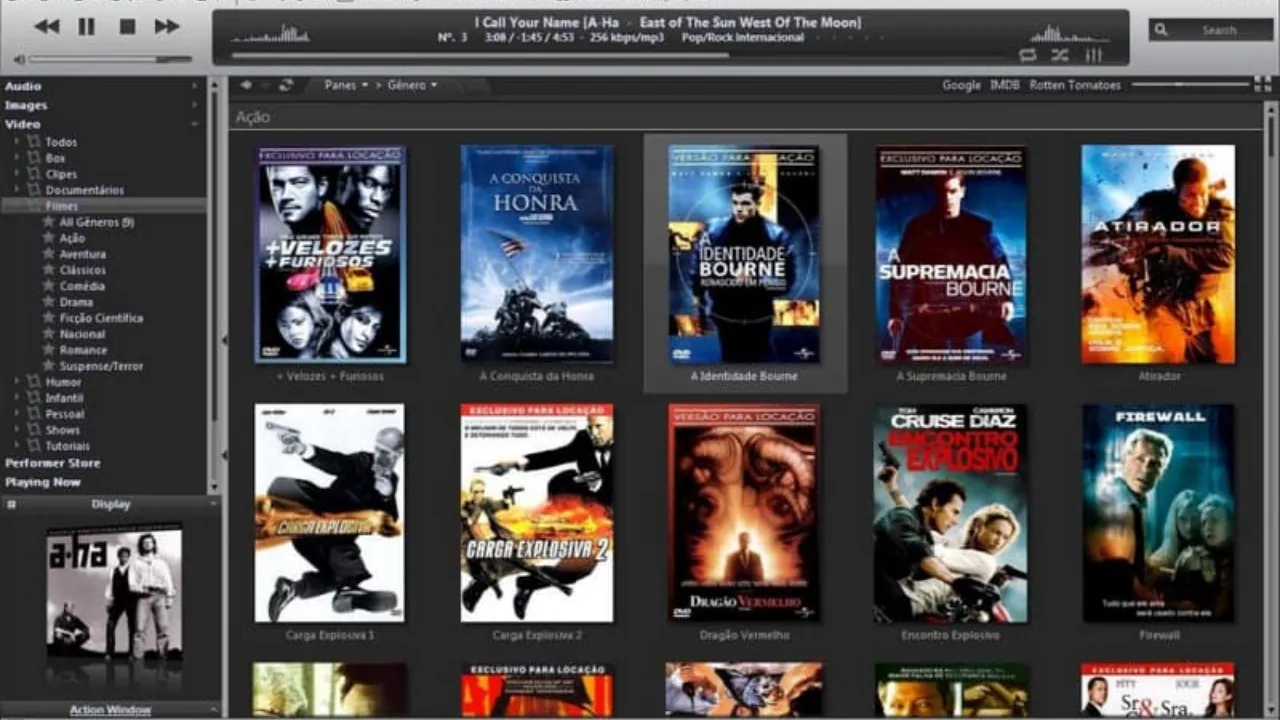Pause the currently playing song

pos(87,27)
